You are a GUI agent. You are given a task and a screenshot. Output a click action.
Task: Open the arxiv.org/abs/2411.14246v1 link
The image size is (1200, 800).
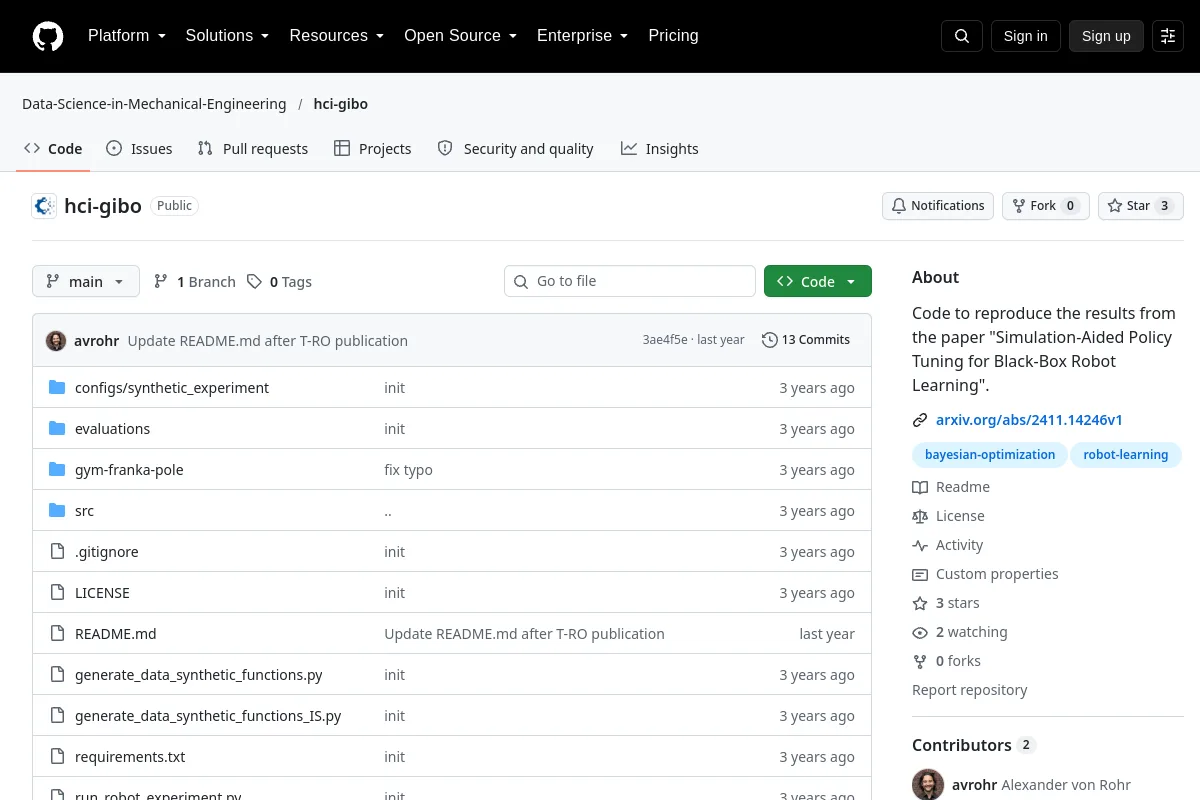tap(1029, 420)
